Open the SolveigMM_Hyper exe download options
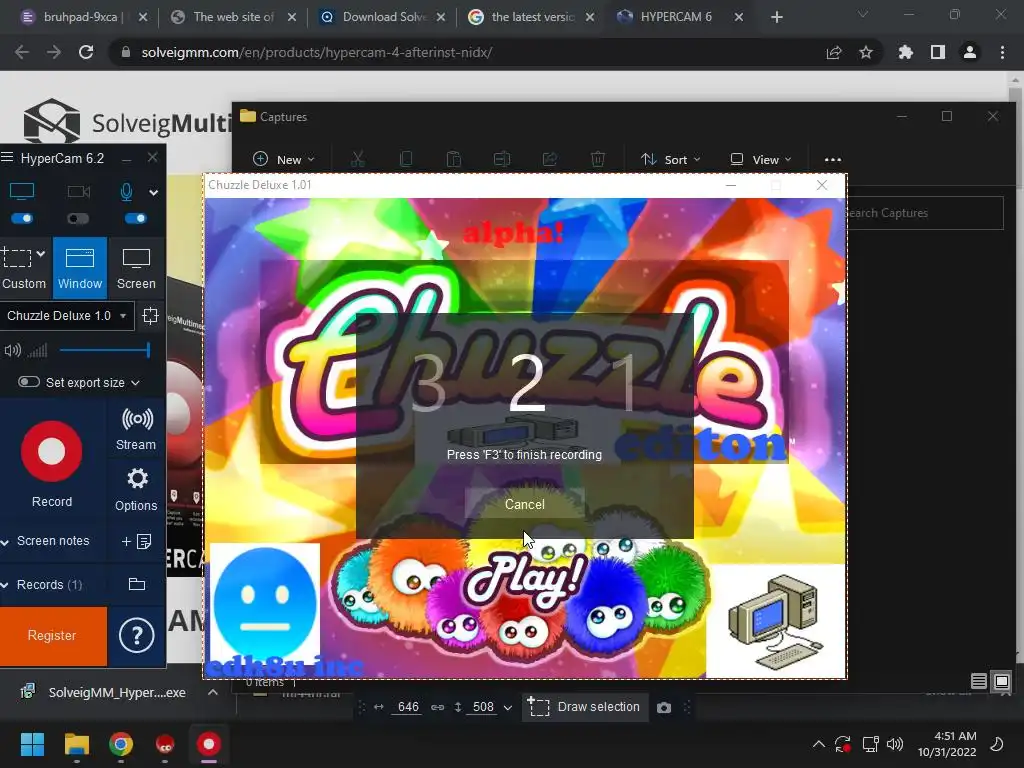This screenshot has height=768, width=1024. (x=212, y=692)
